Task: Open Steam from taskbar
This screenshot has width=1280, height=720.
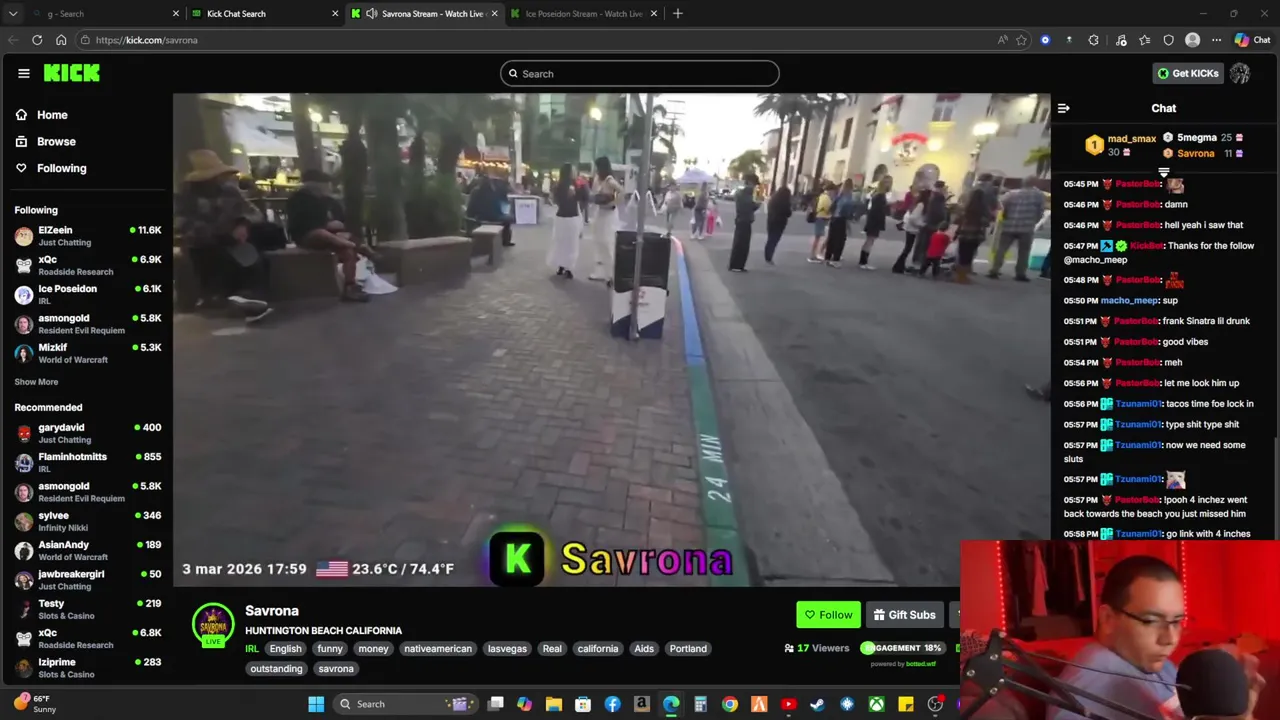Action: coord(817,704)
